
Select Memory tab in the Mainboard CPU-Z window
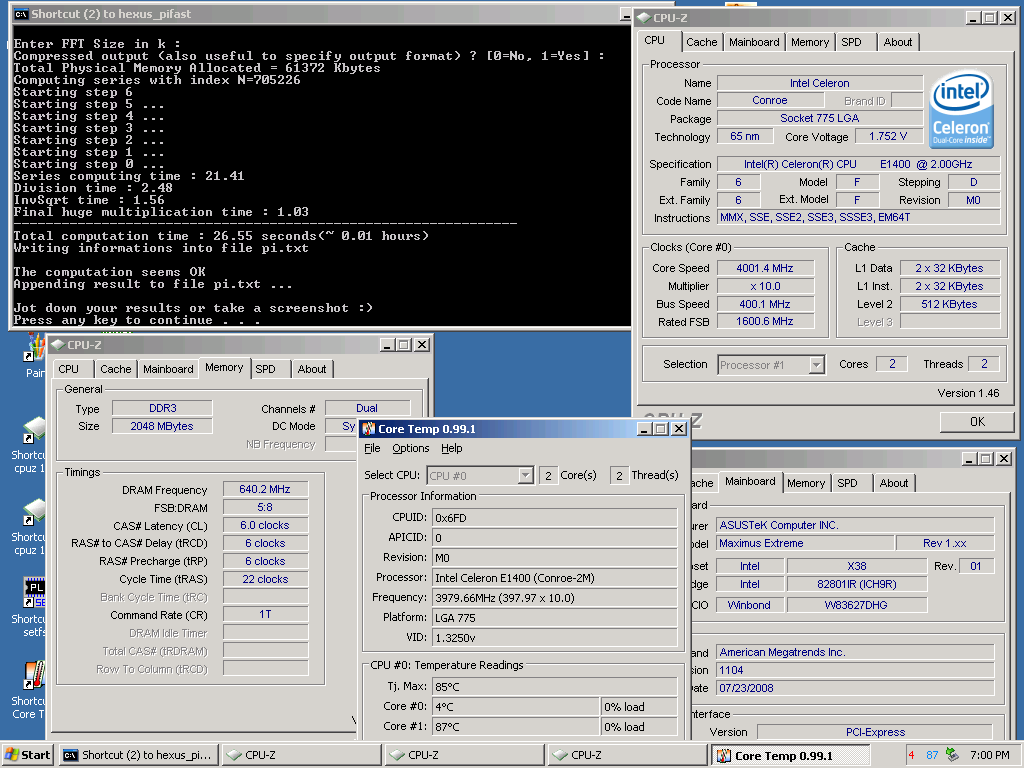point(806,483)
